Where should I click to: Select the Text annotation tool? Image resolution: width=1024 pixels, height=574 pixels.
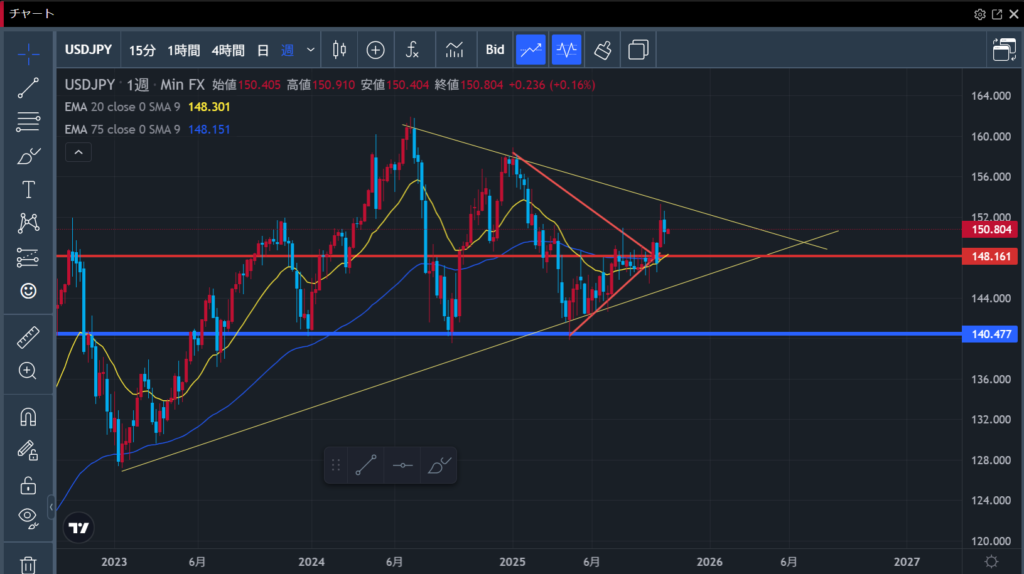[x=28, y=190]
